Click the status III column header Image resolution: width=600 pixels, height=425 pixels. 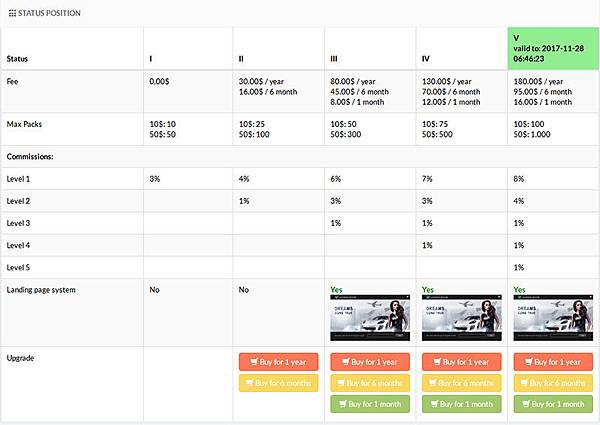(x=334, y=59)
